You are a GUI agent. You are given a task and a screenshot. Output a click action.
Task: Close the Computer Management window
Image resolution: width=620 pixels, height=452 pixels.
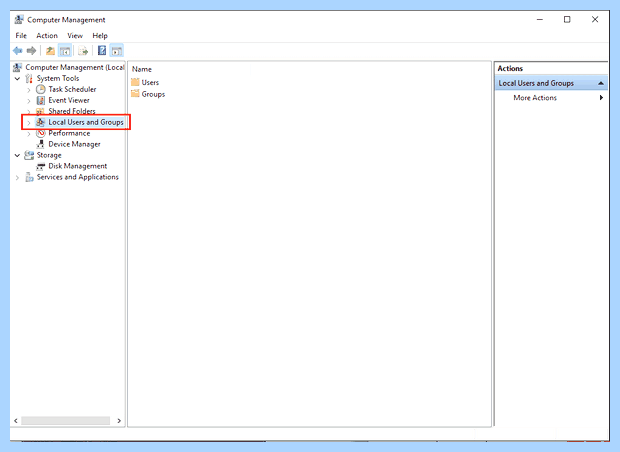coord(595,19)
